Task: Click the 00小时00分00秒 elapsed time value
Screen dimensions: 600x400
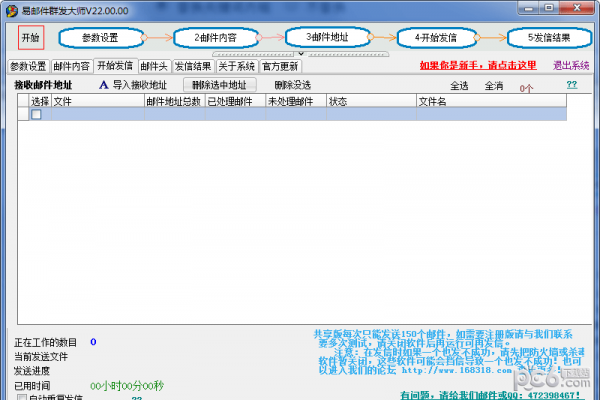Action: click(x=127, y=385)
